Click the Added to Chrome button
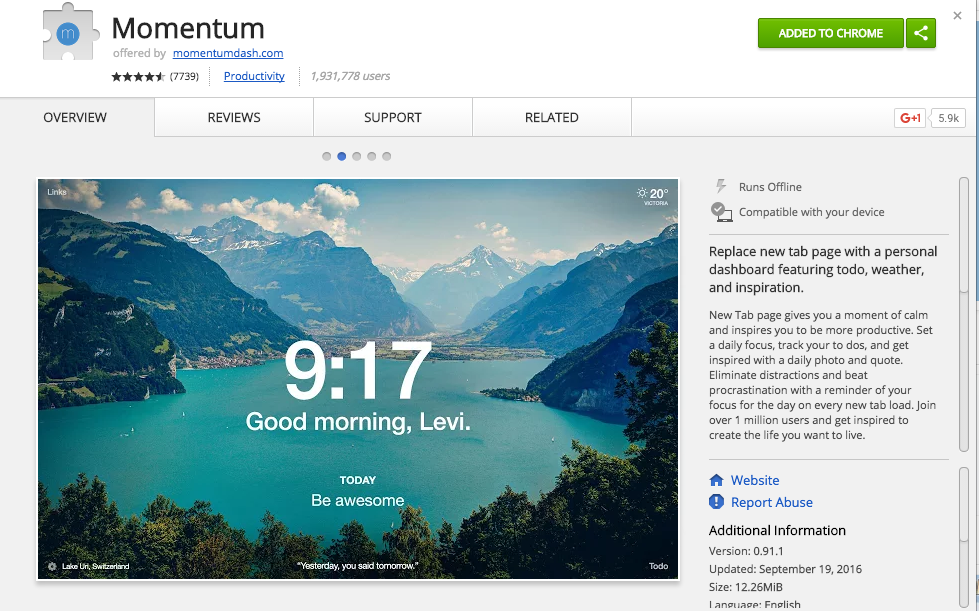Image resolution: width=979 pixels, height=611 pixels. point(830,33)
